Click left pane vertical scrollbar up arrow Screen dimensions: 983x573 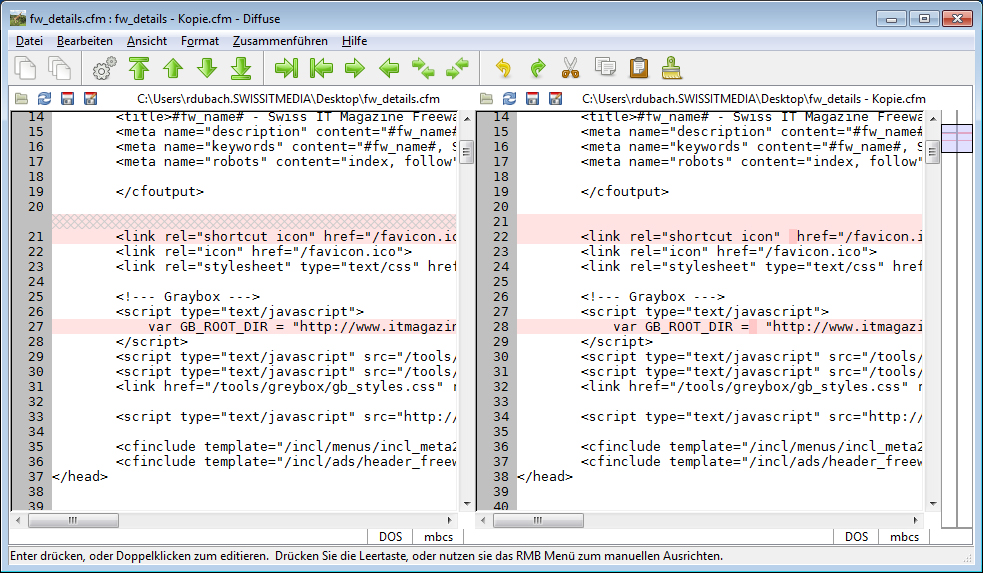pyautogui.click(x=466, y=118)
